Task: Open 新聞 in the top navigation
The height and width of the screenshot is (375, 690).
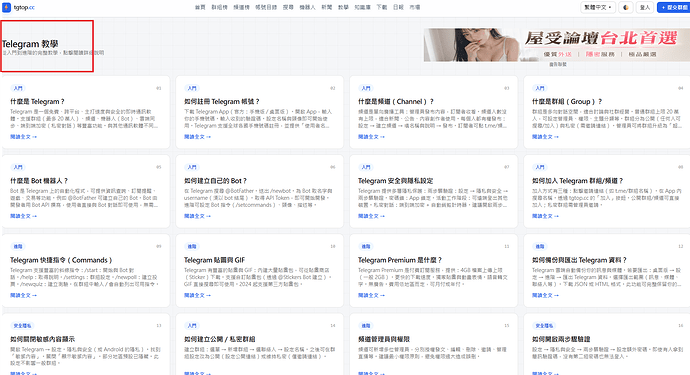Action: (327, 7)
